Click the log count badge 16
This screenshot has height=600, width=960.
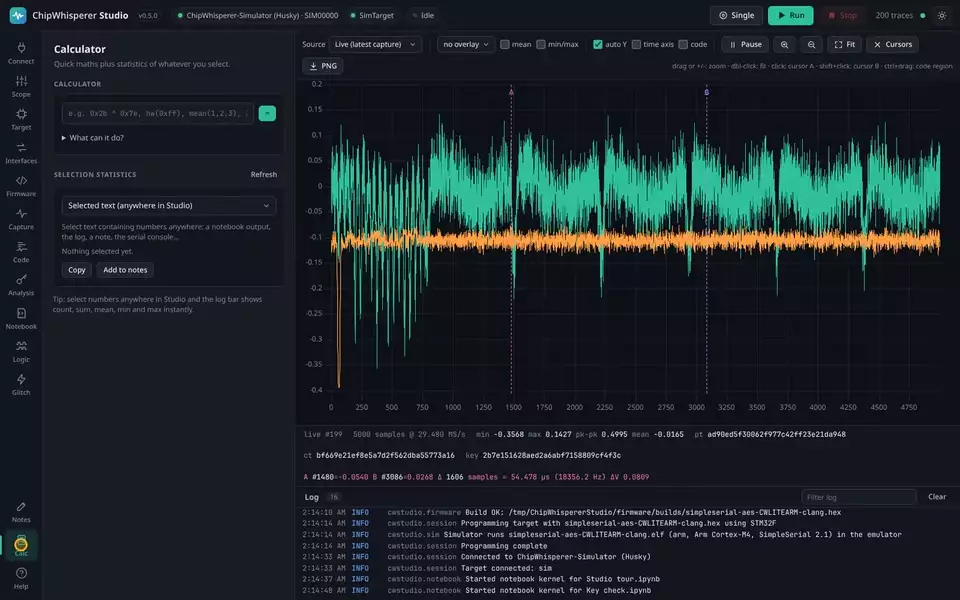pos(333,497)
